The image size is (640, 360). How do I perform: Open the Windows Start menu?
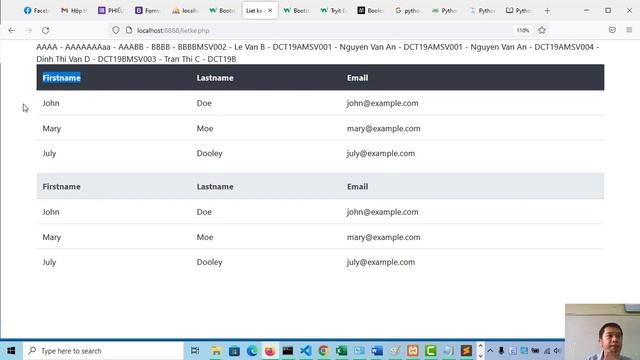11,351
